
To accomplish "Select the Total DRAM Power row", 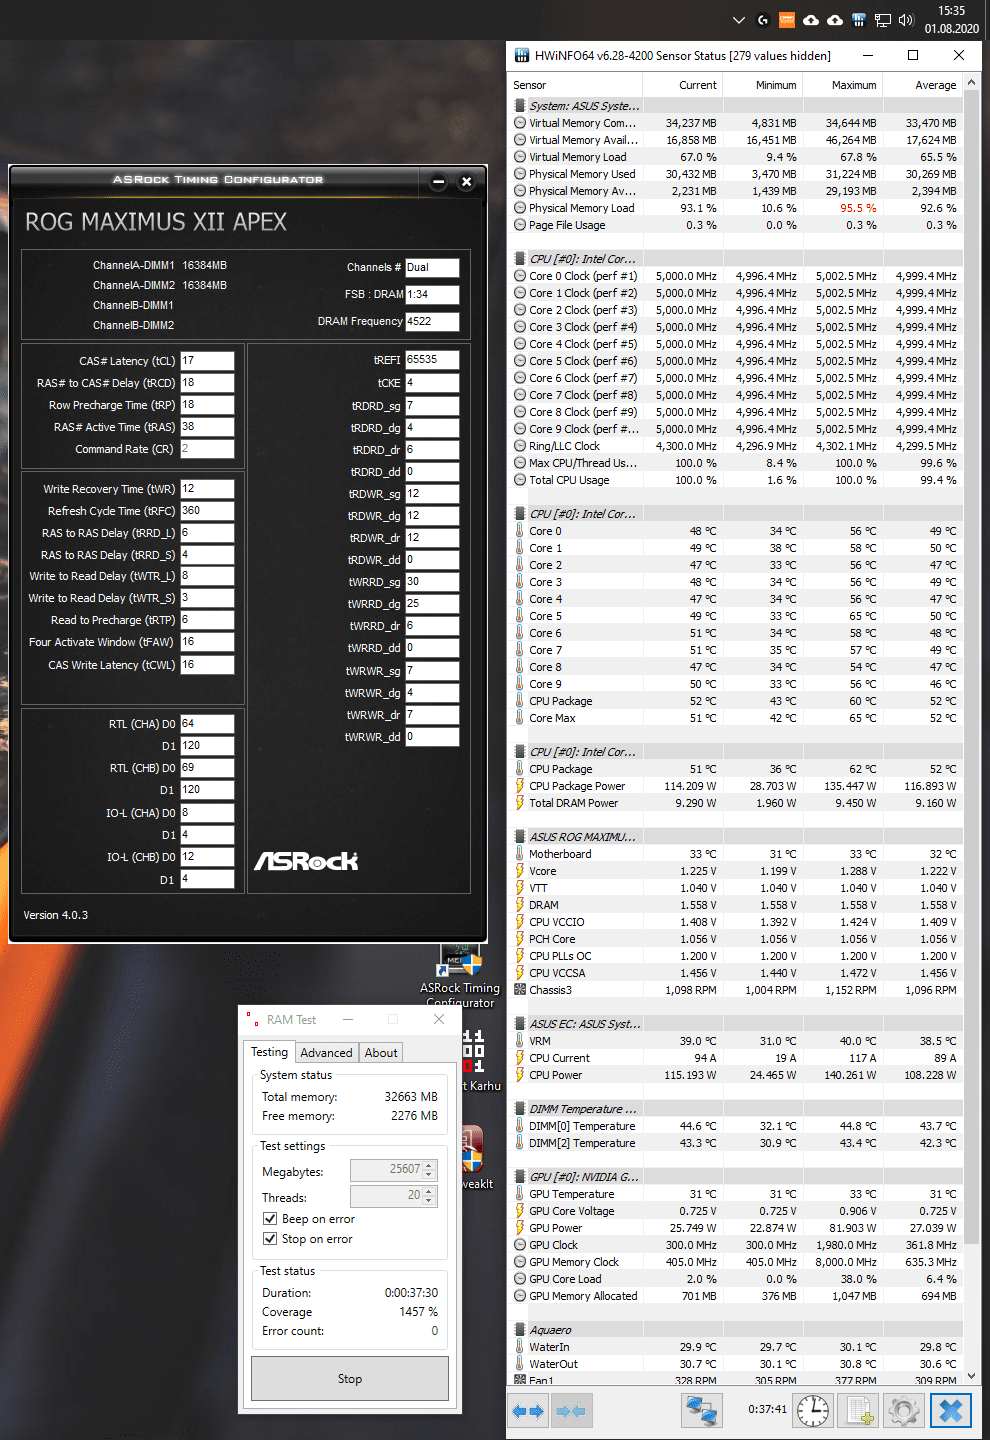I will point(736,803).
